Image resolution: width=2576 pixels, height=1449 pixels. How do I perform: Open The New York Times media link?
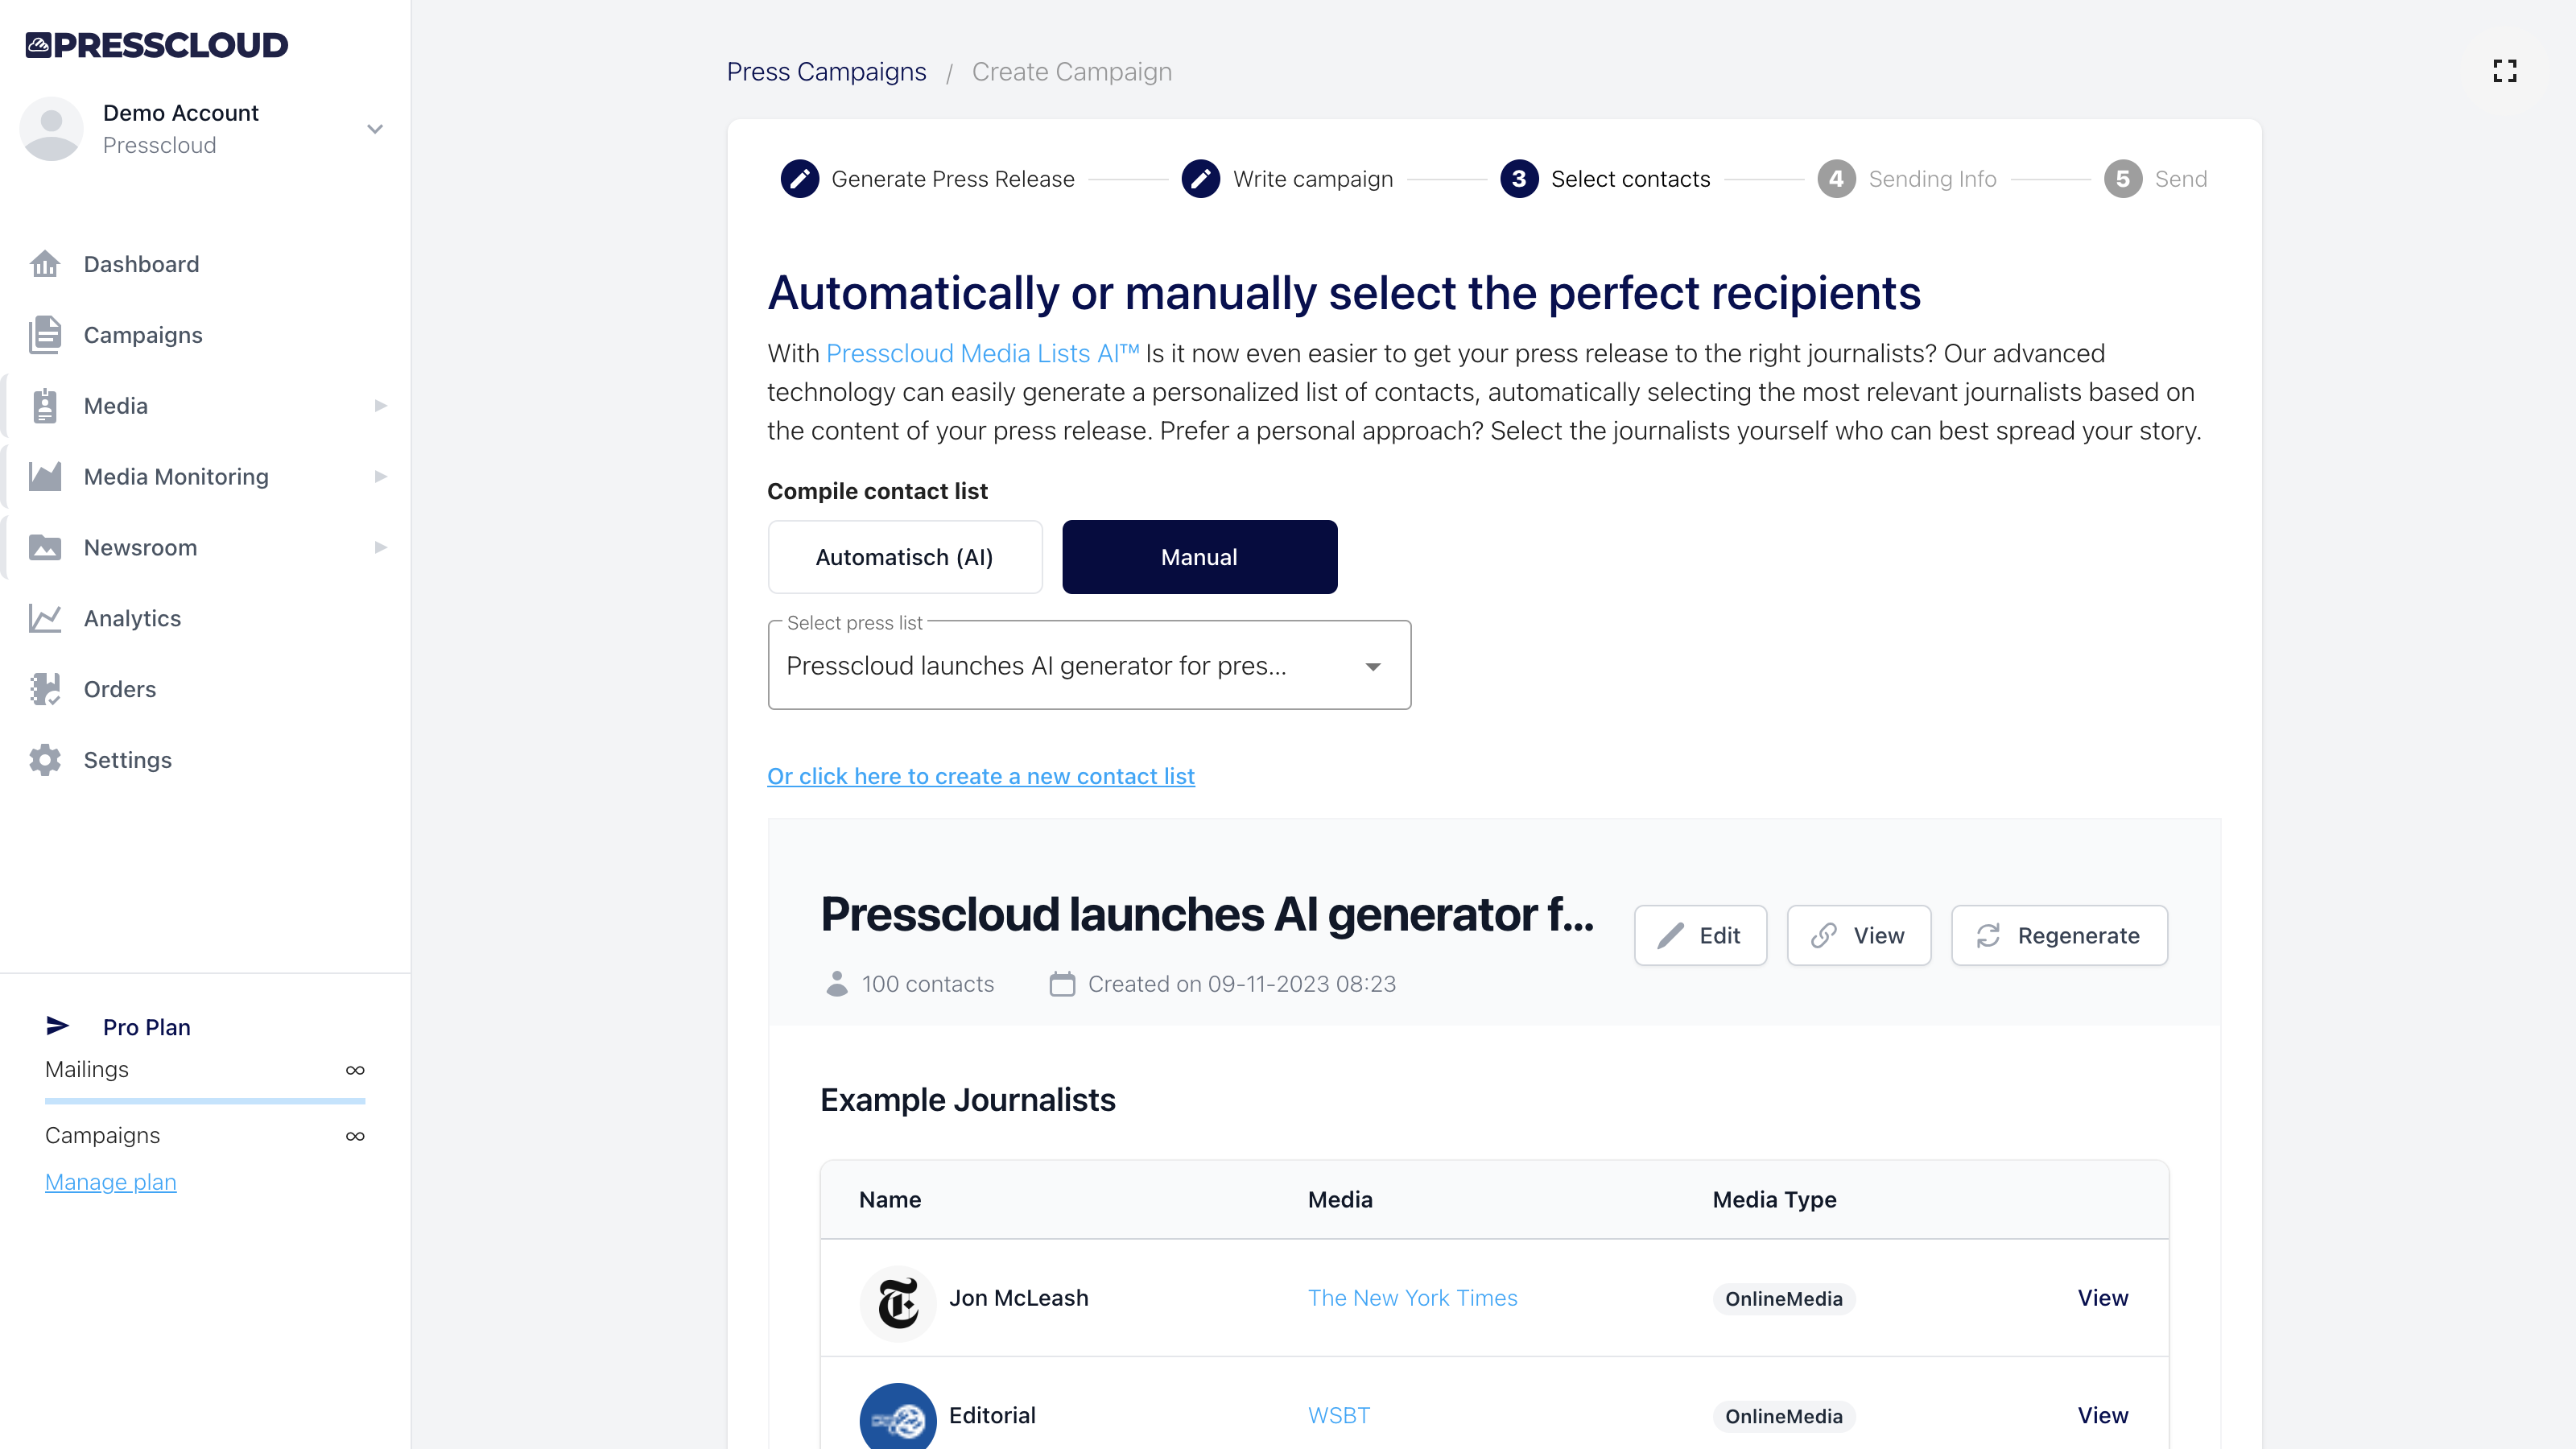[1412, 1297]
